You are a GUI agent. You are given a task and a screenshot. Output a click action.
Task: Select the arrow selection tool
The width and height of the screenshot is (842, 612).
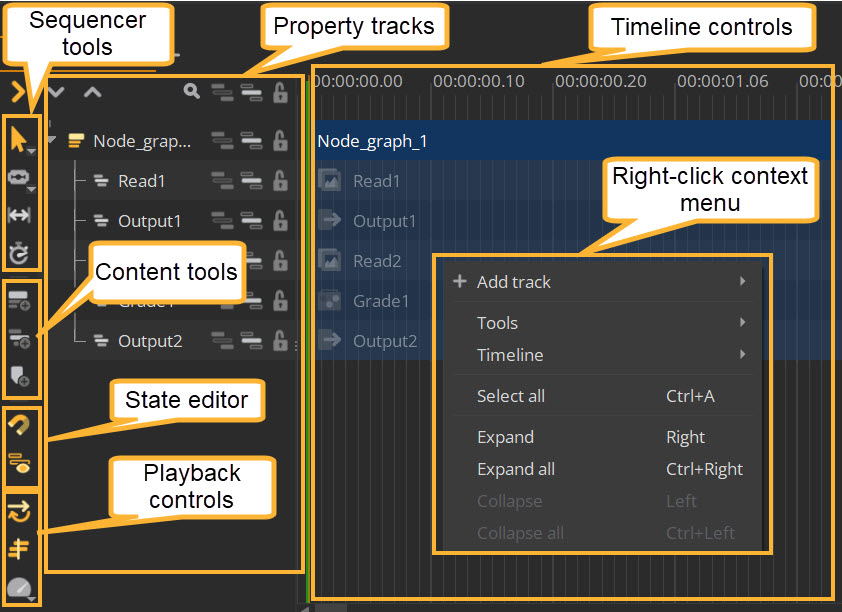tap(18, 139)
